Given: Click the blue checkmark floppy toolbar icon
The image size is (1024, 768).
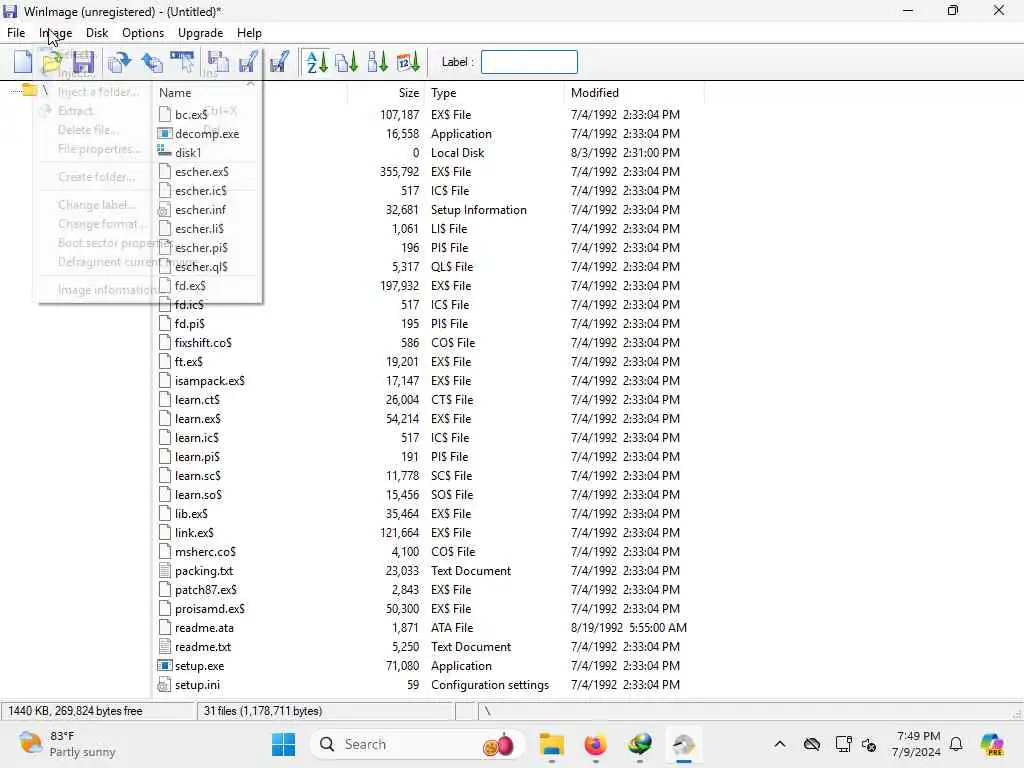Looking at the screenshot, I should click(279, 62).
